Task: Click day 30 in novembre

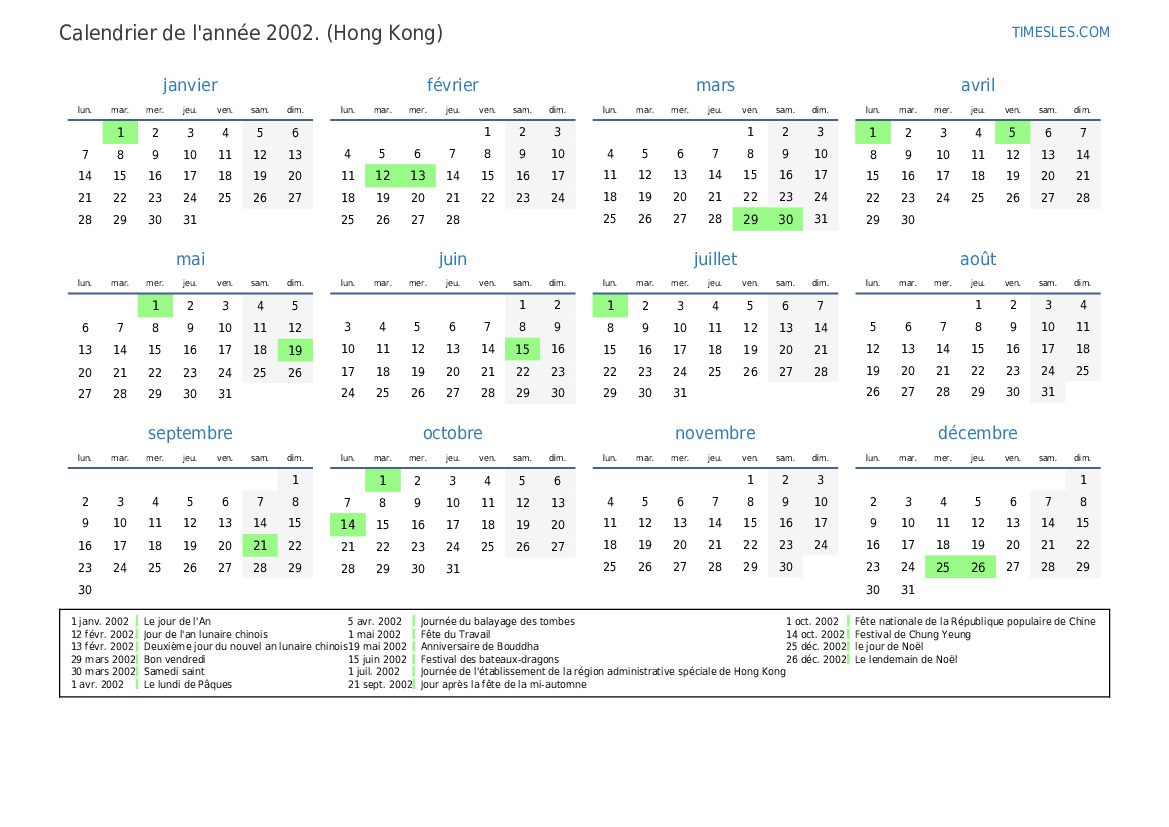Action: click(x=785, y=567)
